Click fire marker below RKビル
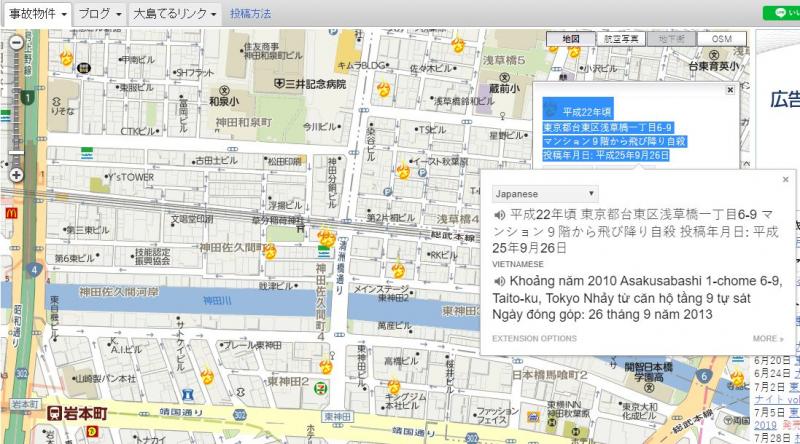 [398, 269]
